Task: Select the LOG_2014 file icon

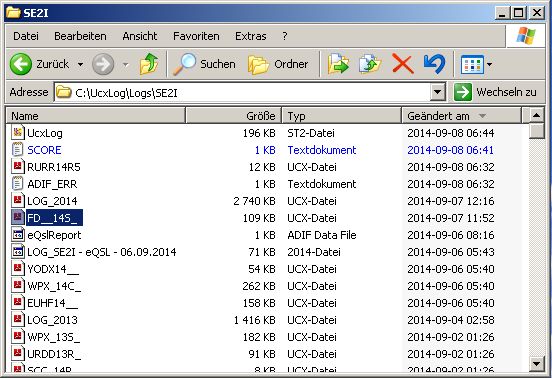Action: pos(18,201)
